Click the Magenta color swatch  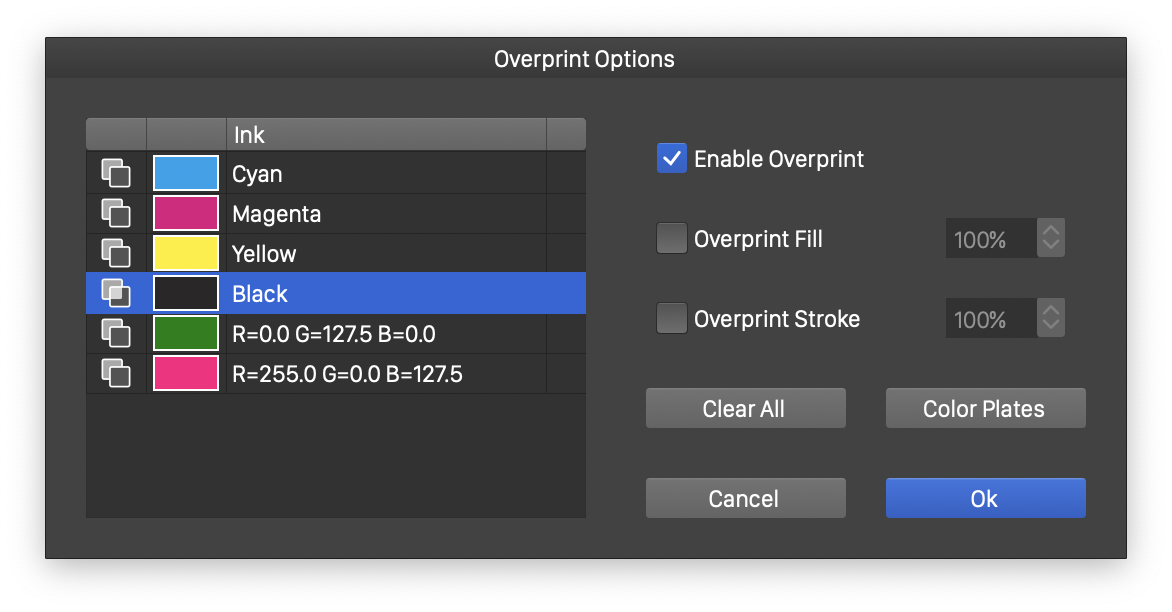pos(186,214)
